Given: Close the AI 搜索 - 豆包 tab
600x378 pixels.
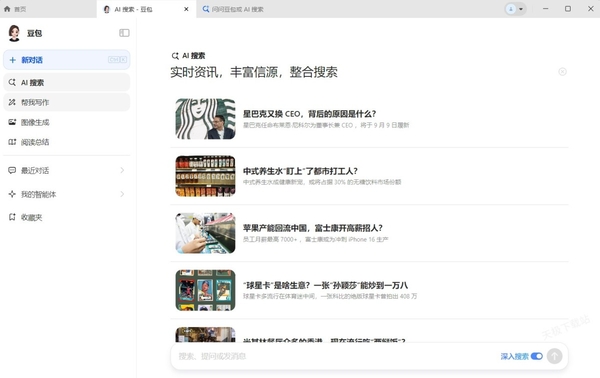Looking at the screenshot, I should (186, 9).
